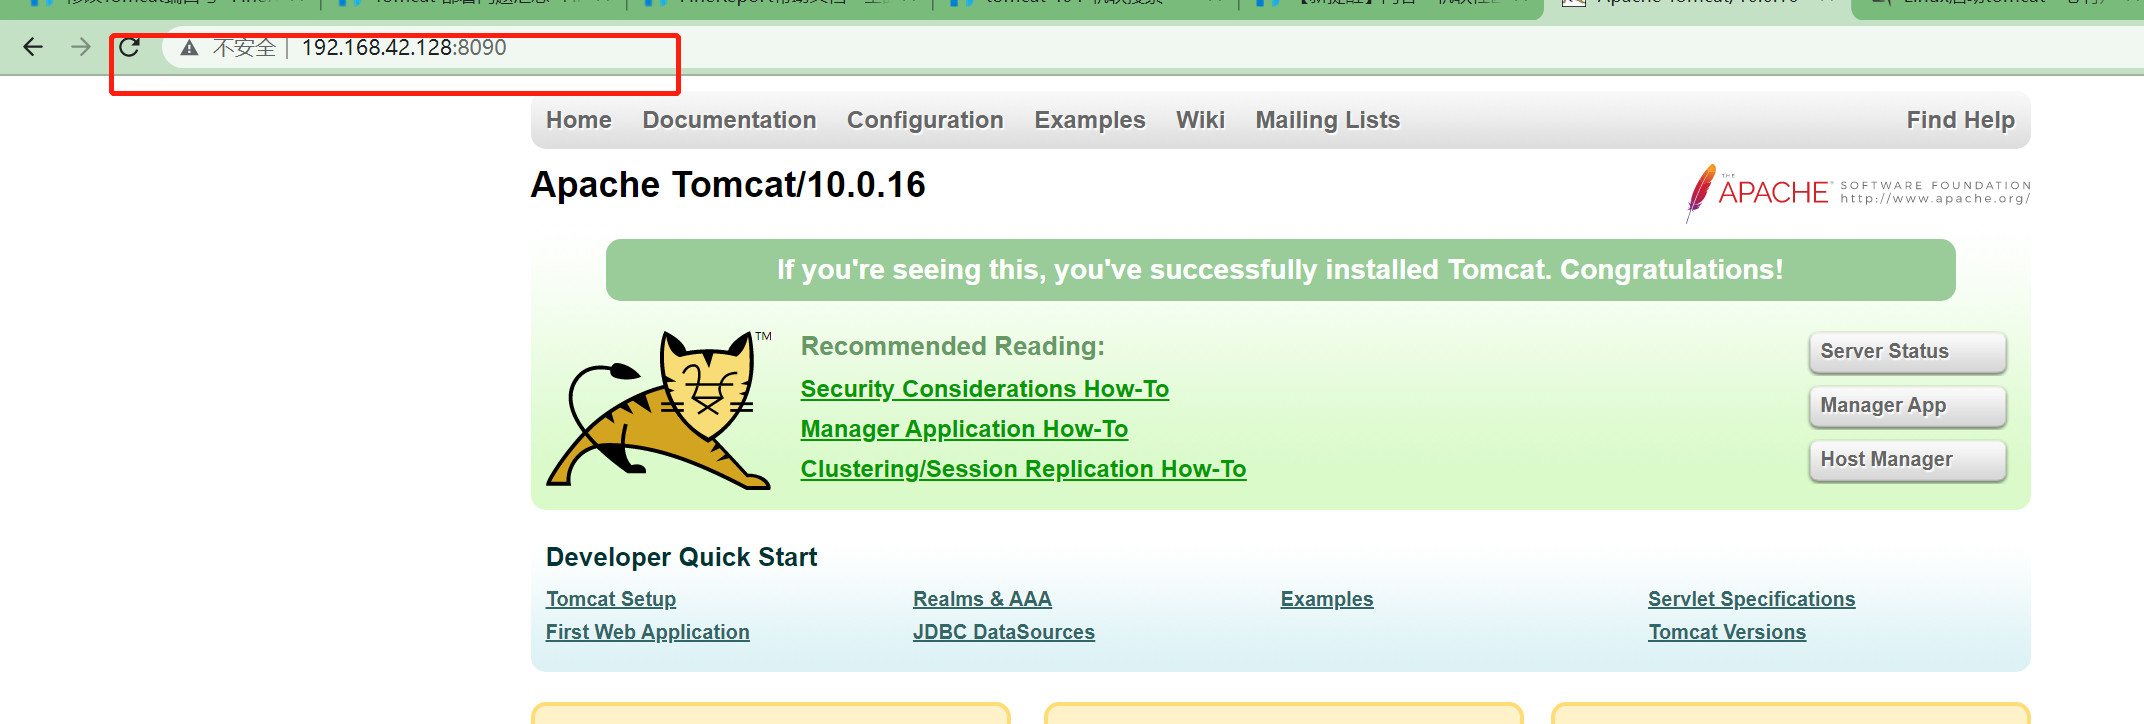The width and height of the screenshot is (2144, 724).
Task: Open the JDBC DataSources link
Action: pyautogui.click(x=1003, y=632)
